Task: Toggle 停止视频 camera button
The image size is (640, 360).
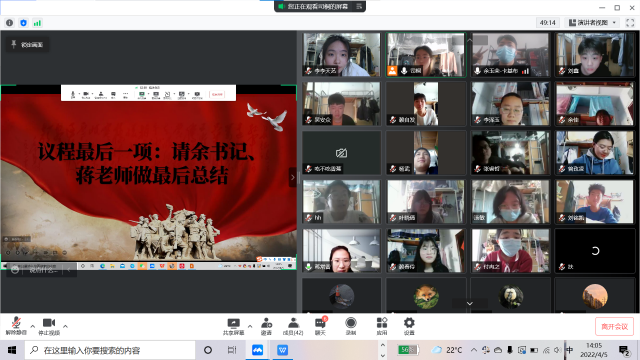Action: [x=49, y=326]
